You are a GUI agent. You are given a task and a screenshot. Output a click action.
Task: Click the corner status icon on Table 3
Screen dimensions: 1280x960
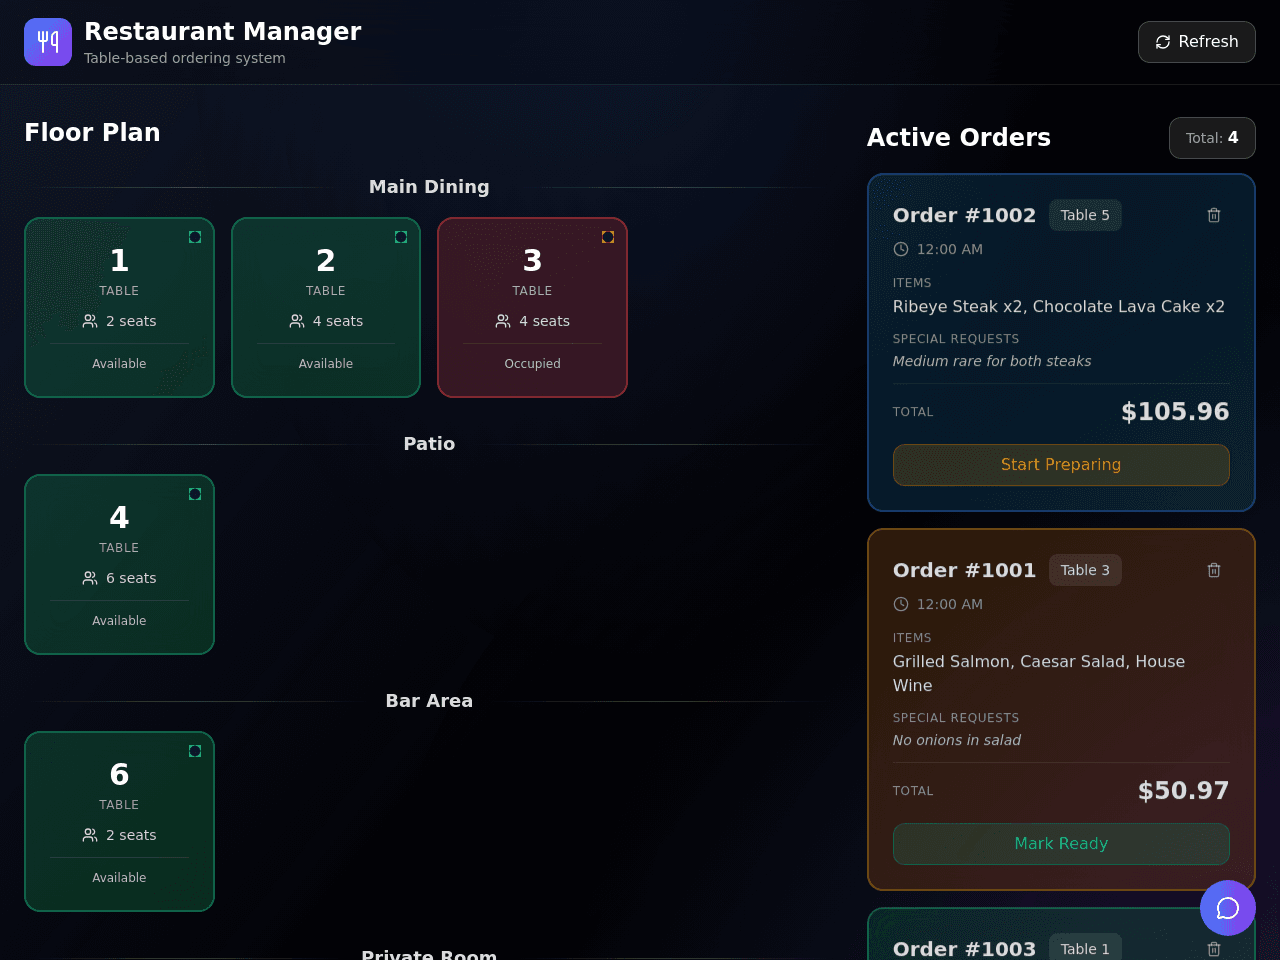pyautogui.click(x=608, y=237)
